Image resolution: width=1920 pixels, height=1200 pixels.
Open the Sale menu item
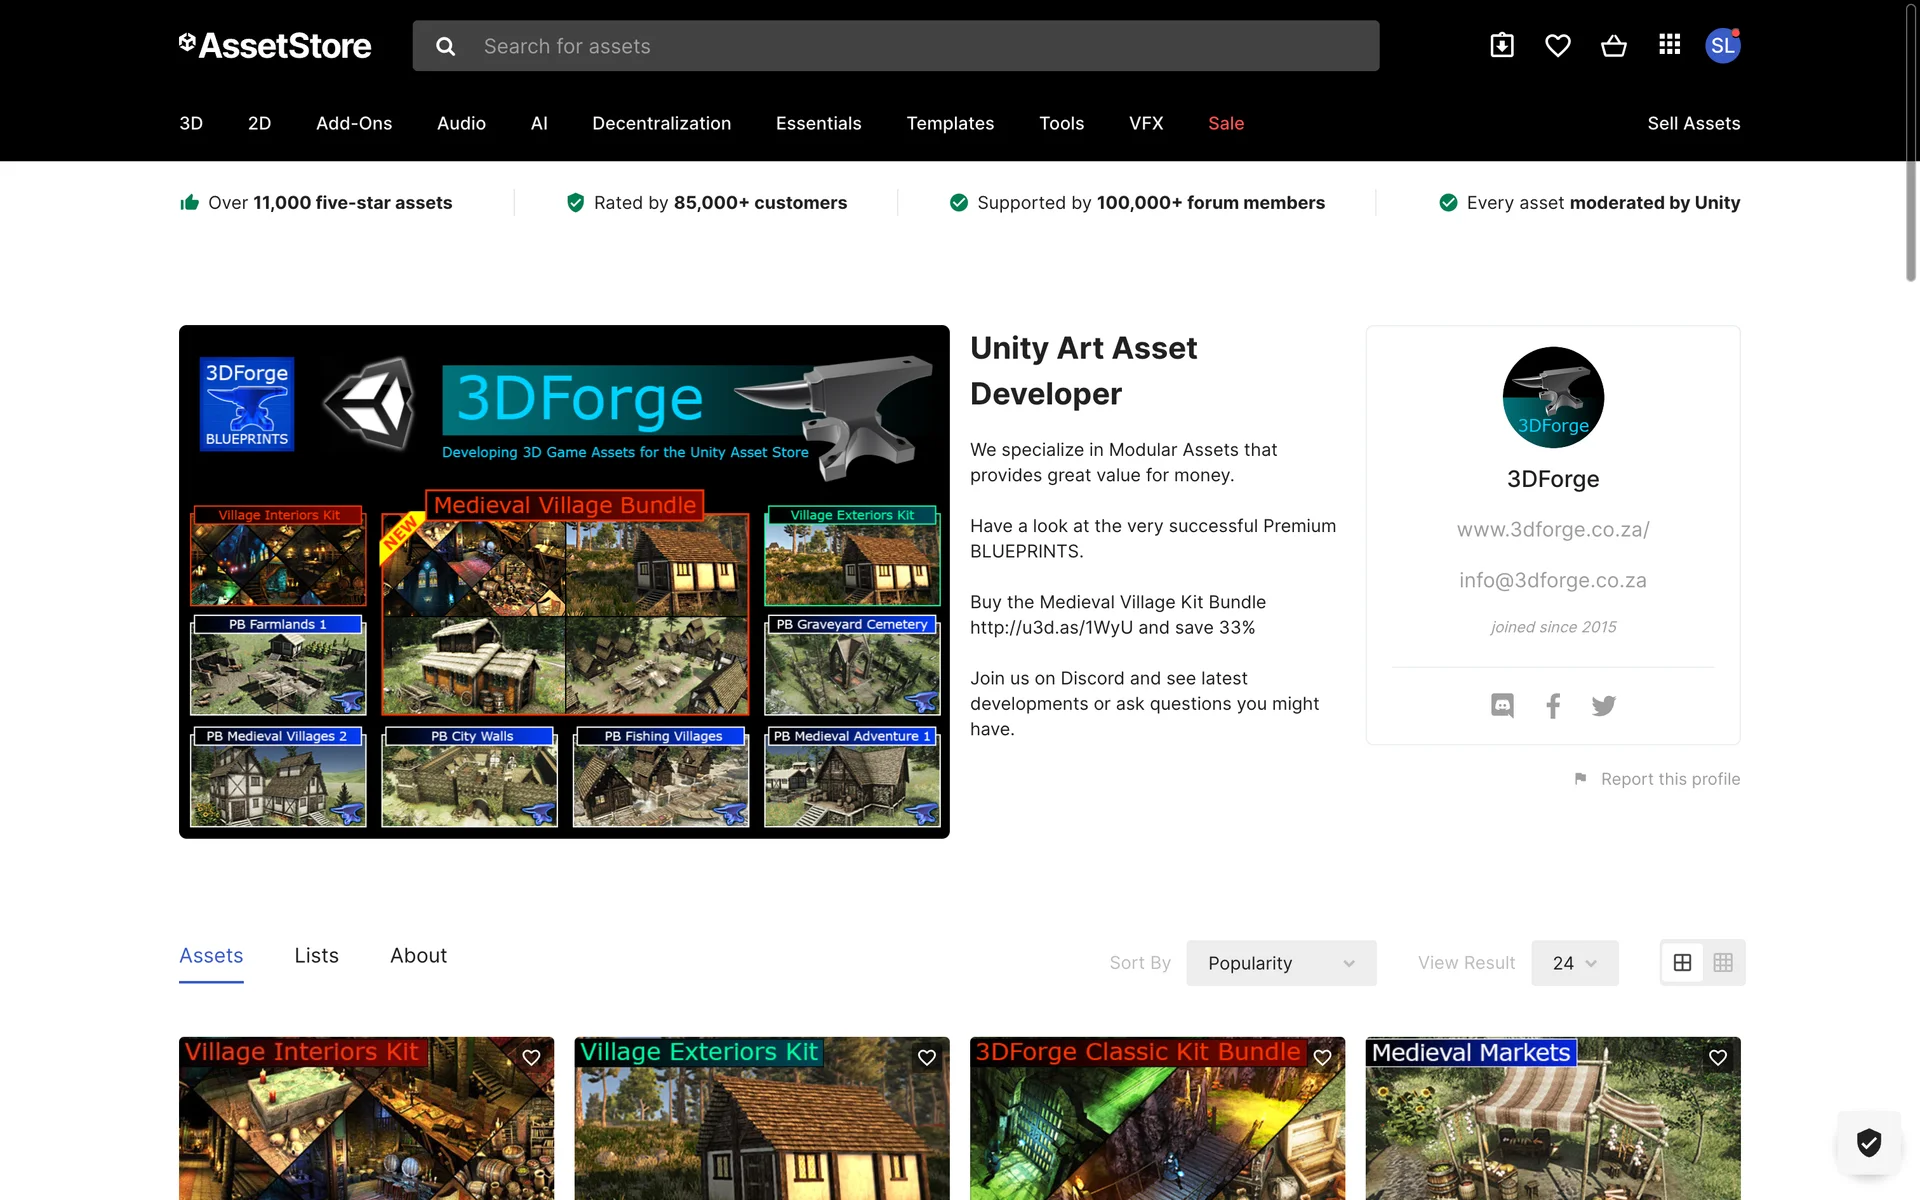(x=1225, y=123)
